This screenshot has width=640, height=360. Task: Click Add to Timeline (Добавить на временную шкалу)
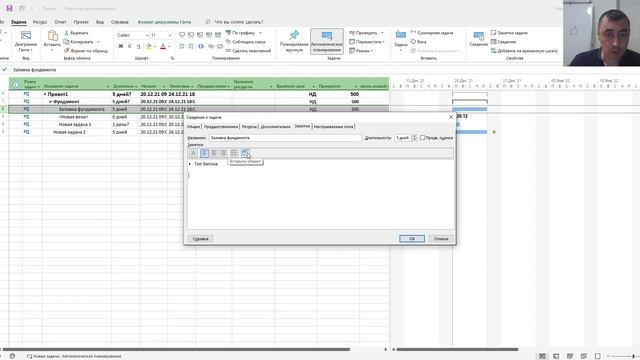(x=524, y=51)
